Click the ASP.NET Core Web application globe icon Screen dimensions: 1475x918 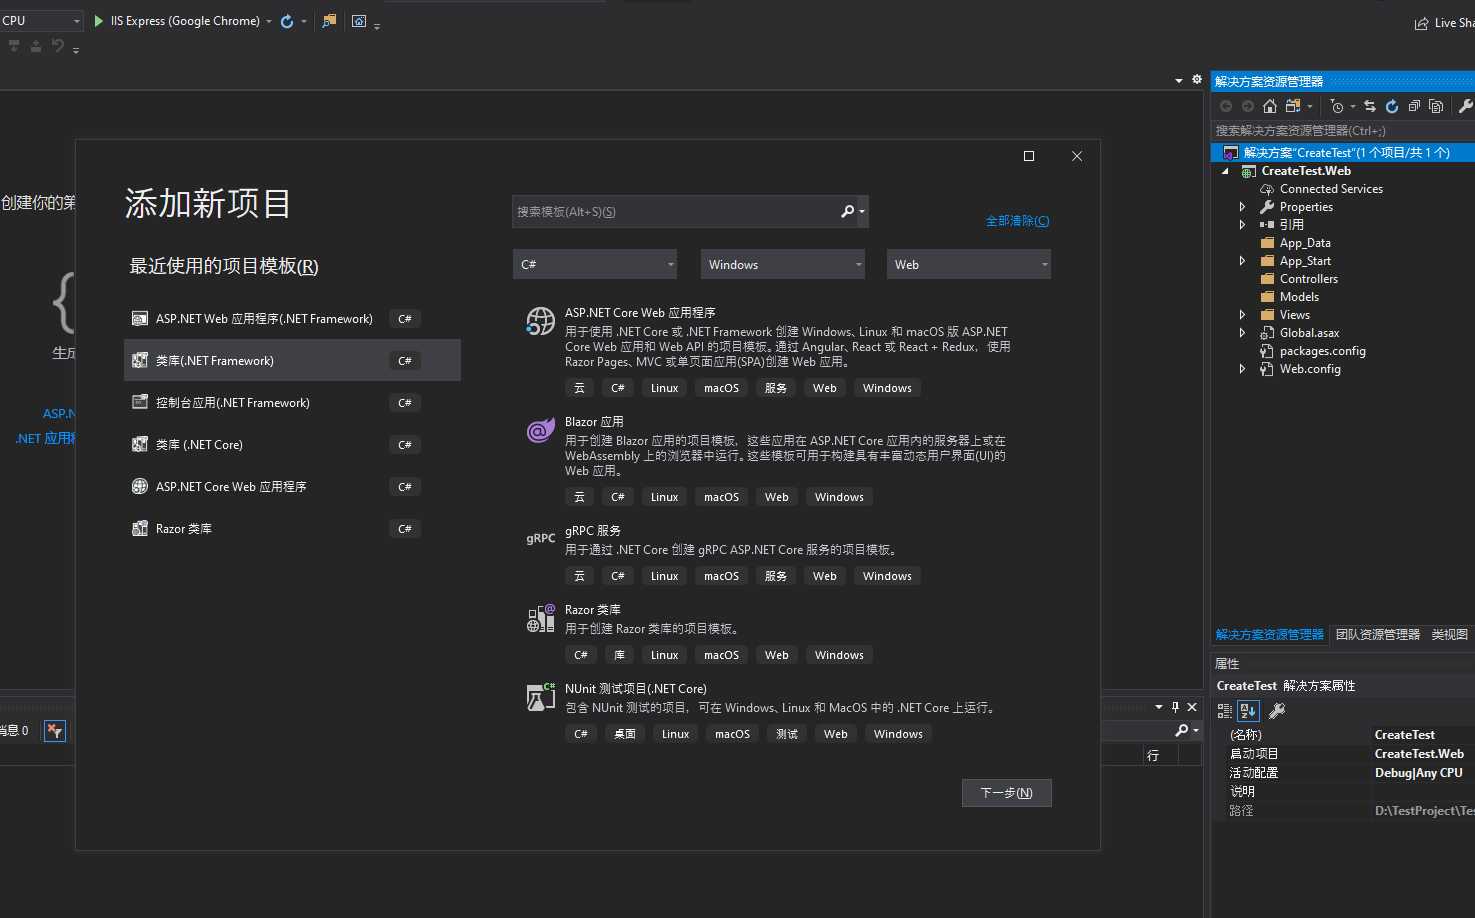point(541,321)
